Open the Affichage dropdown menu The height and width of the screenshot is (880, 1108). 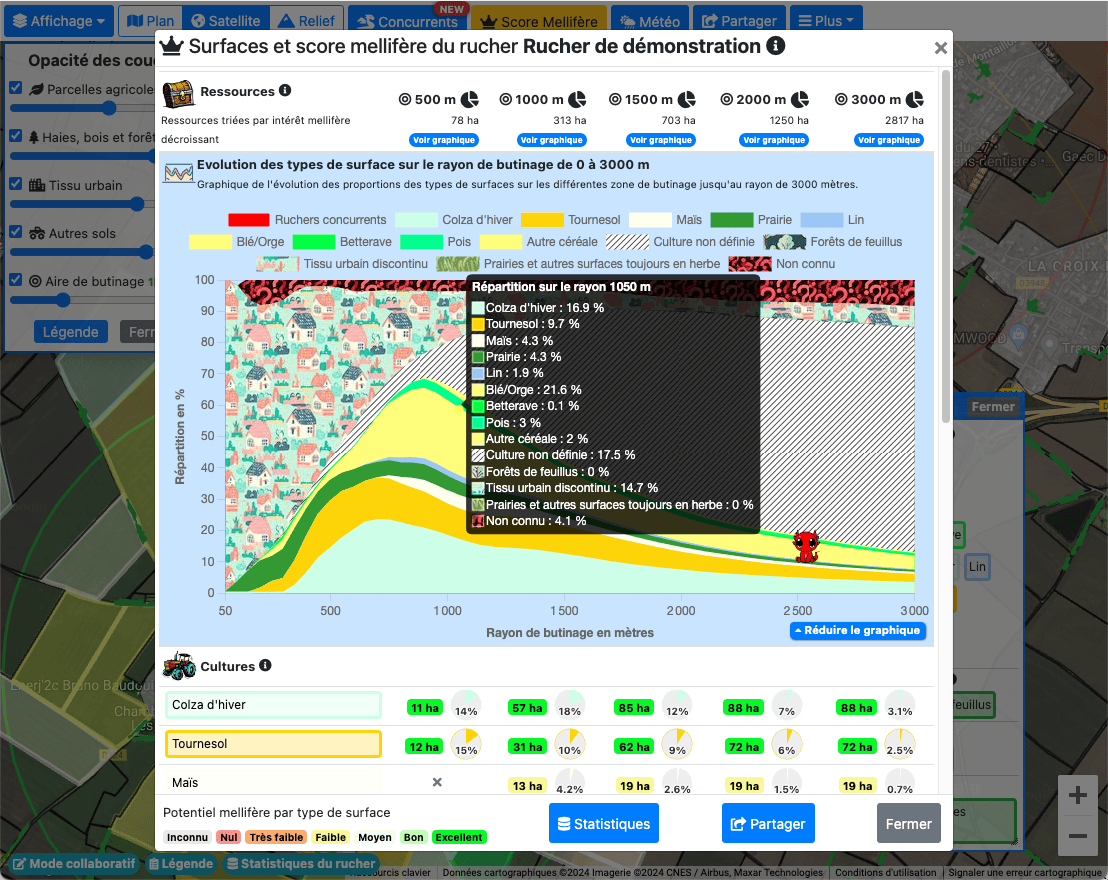59,21
